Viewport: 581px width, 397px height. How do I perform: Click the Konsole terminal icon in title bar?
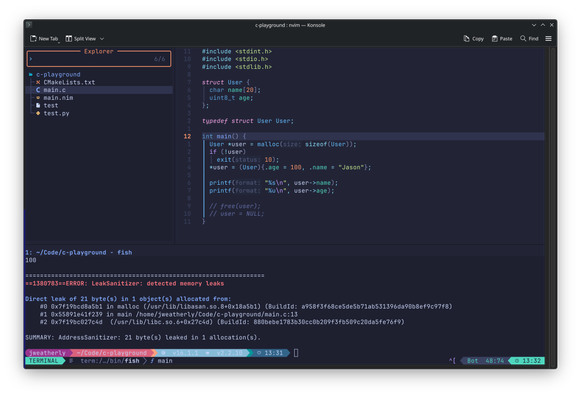pos(29,25)
